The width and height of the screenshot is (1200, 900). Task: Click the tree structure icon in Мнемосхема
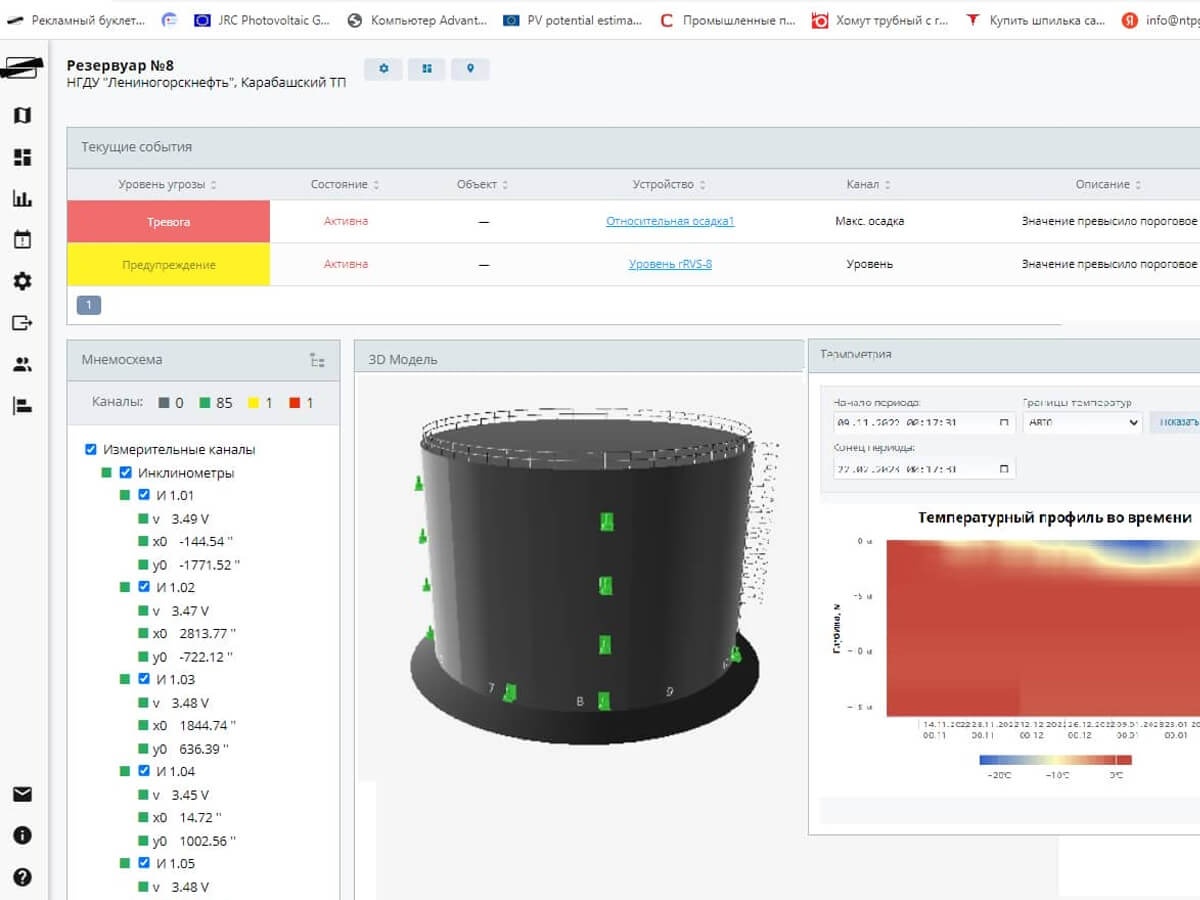(317, 360)
